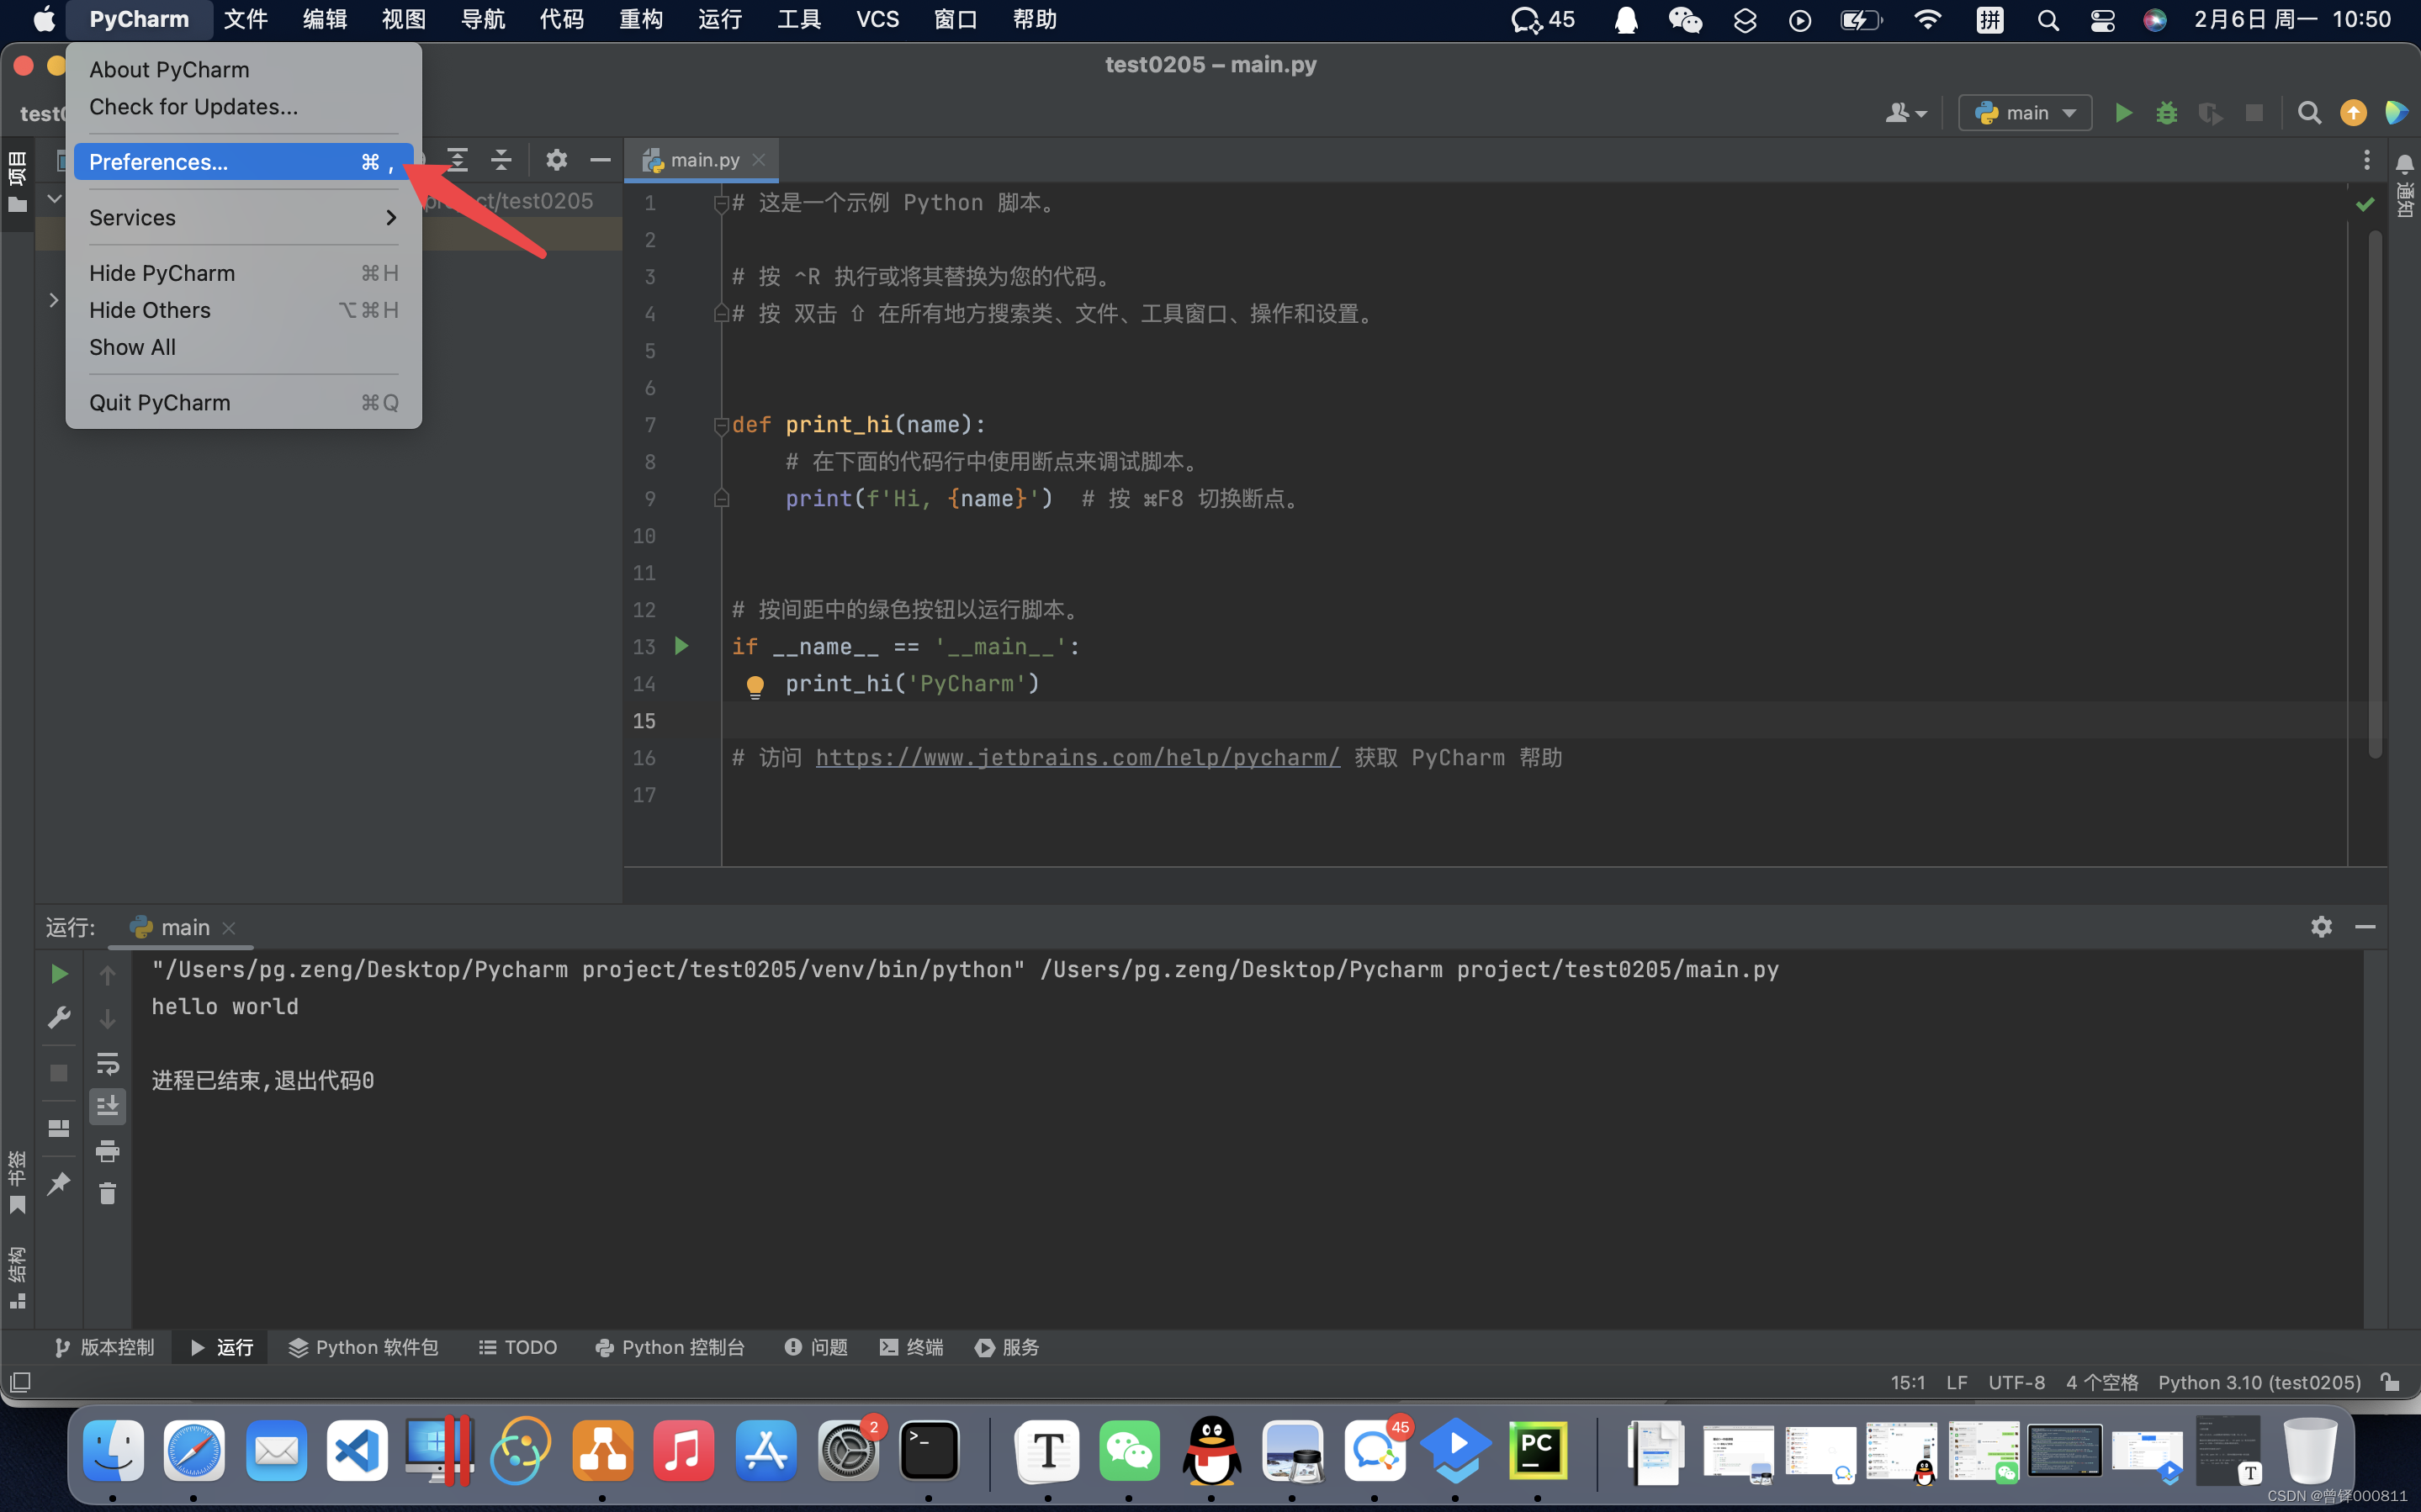Viewport: 2421px width, 1512px height.
Task: Click the Stop process icon
Action: (61, 1070)
